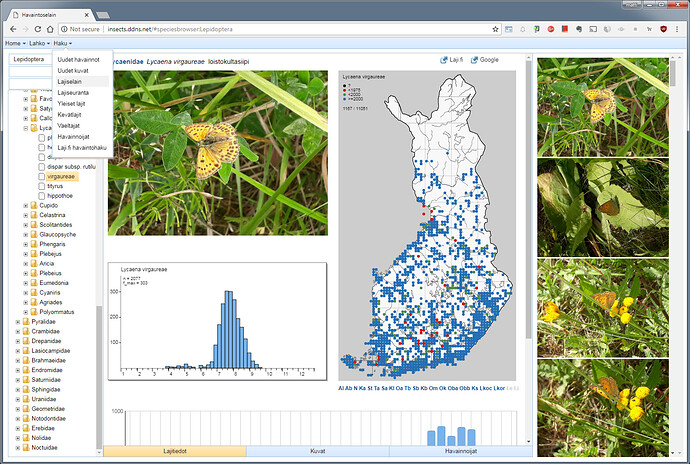Open the Home dropdown menu
Viewport: 690px width, 464px height.
click(x=15, y=43)
